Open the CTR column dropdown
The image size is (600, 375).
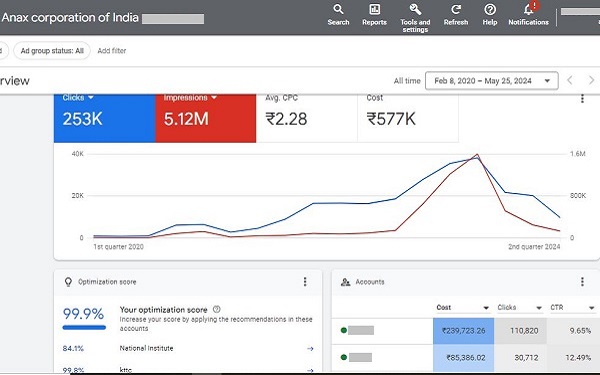point(591,308)
